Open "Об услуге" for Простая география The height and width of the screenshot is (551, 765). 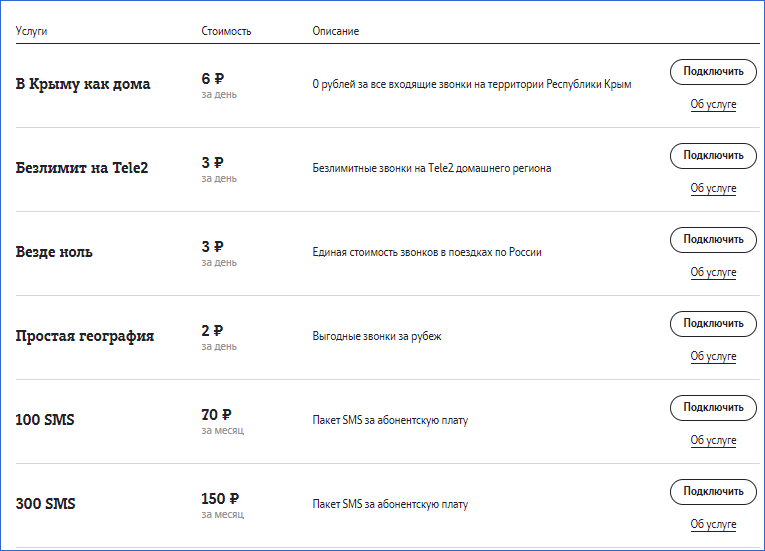click(x=713, y=356)
